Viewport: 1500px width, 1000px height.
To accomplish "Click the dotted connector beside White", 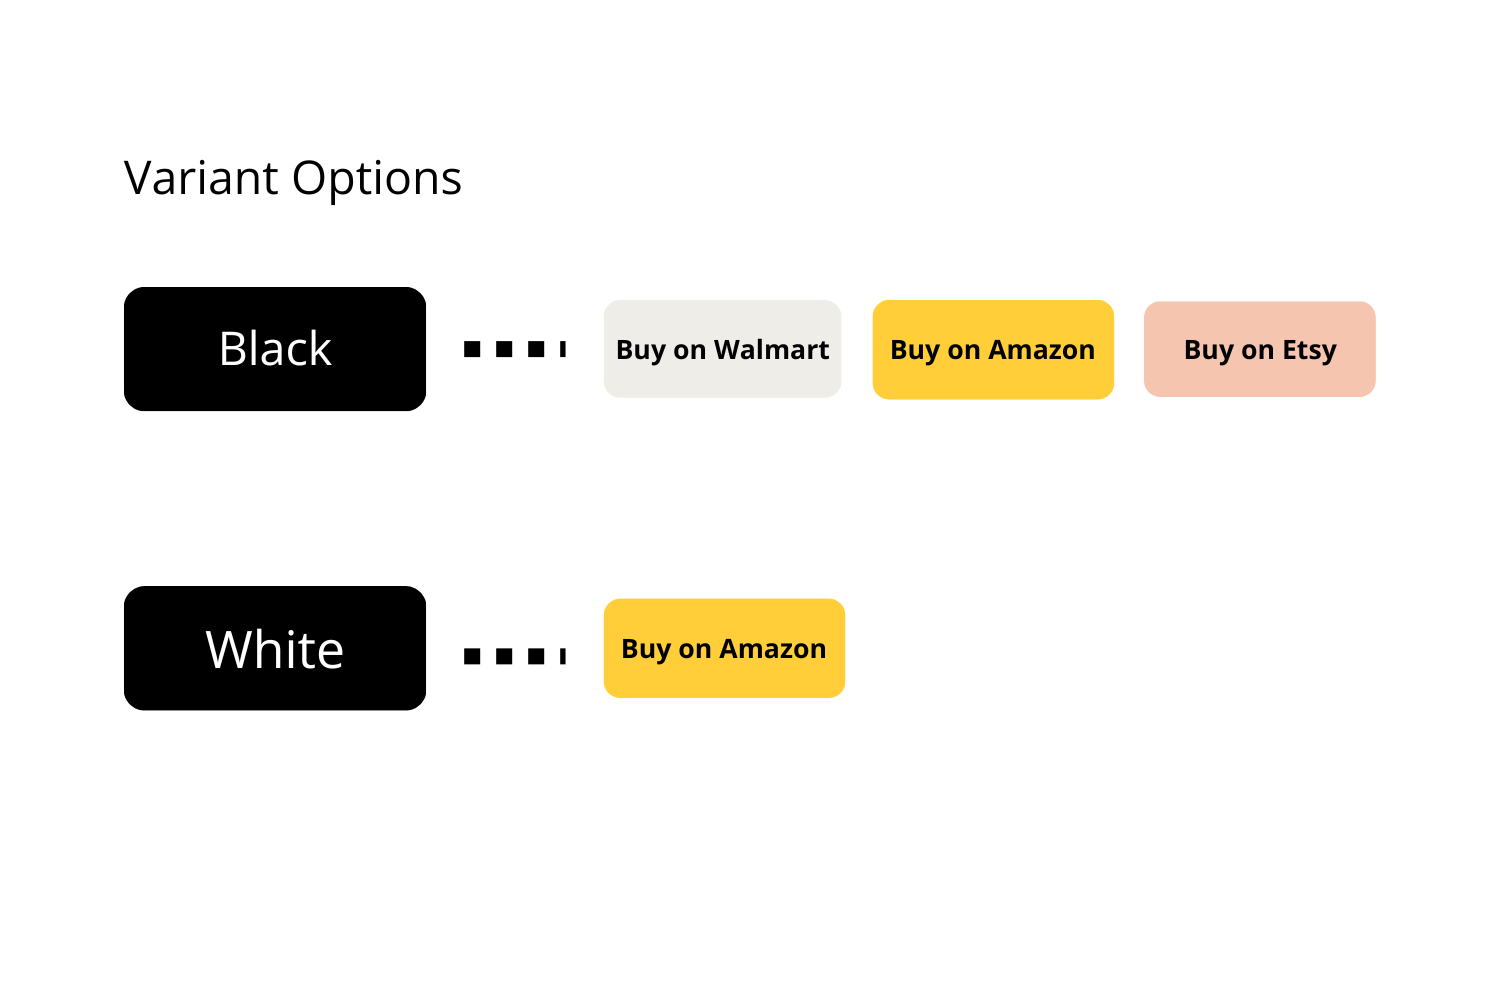I will point(514,656).
